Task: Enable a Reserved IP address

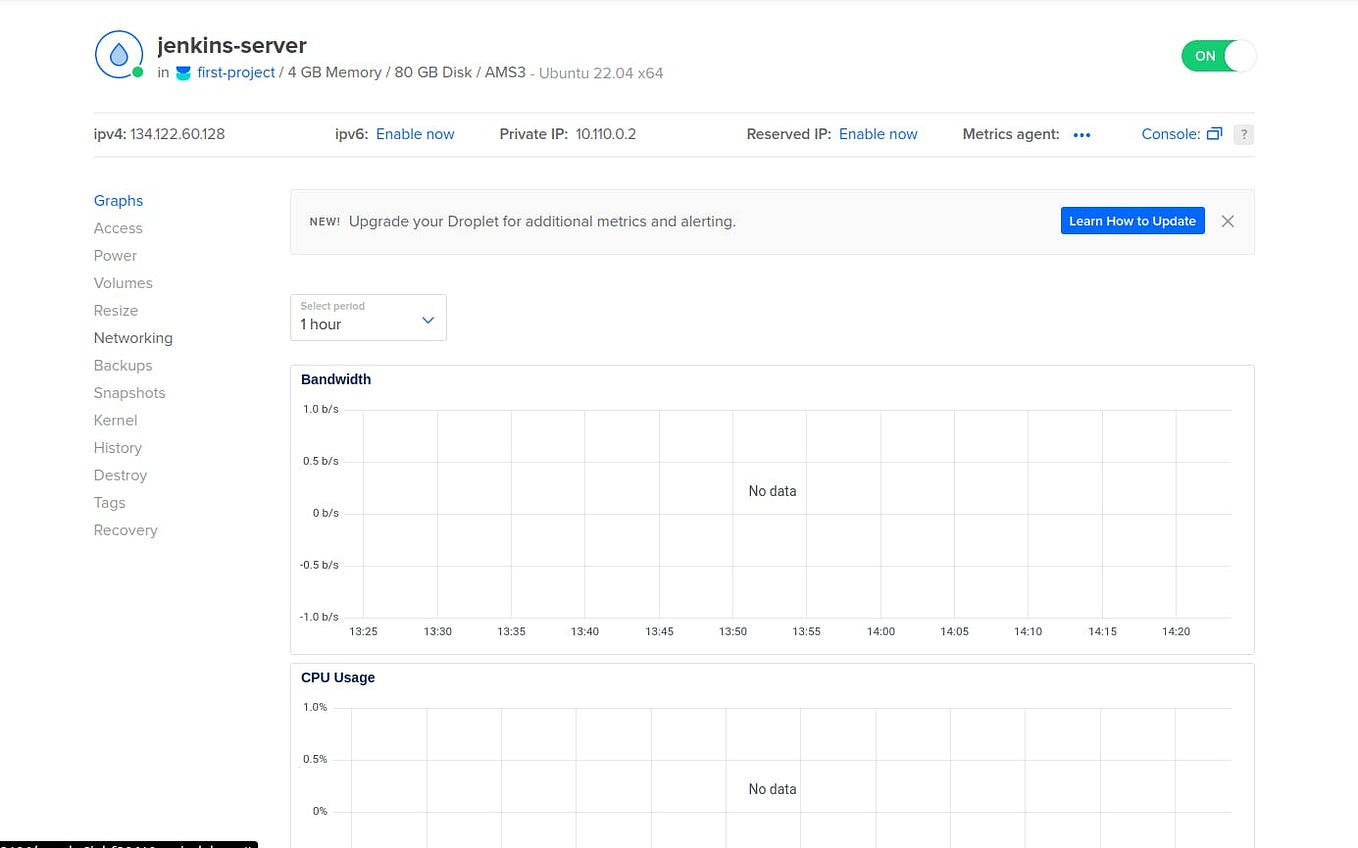Action: click(x=878, y=133)
